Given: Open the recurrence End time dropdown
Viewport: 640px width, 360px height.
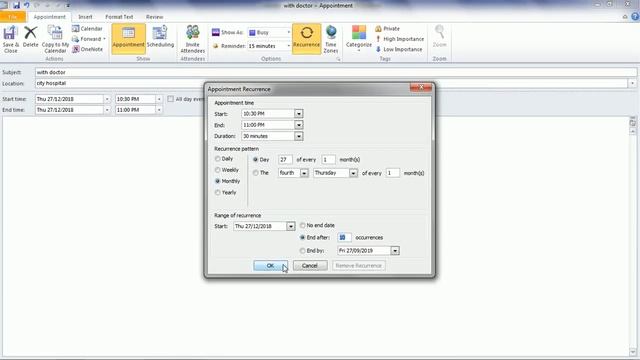Looking at the screenshot, I should tap(299, 125).
